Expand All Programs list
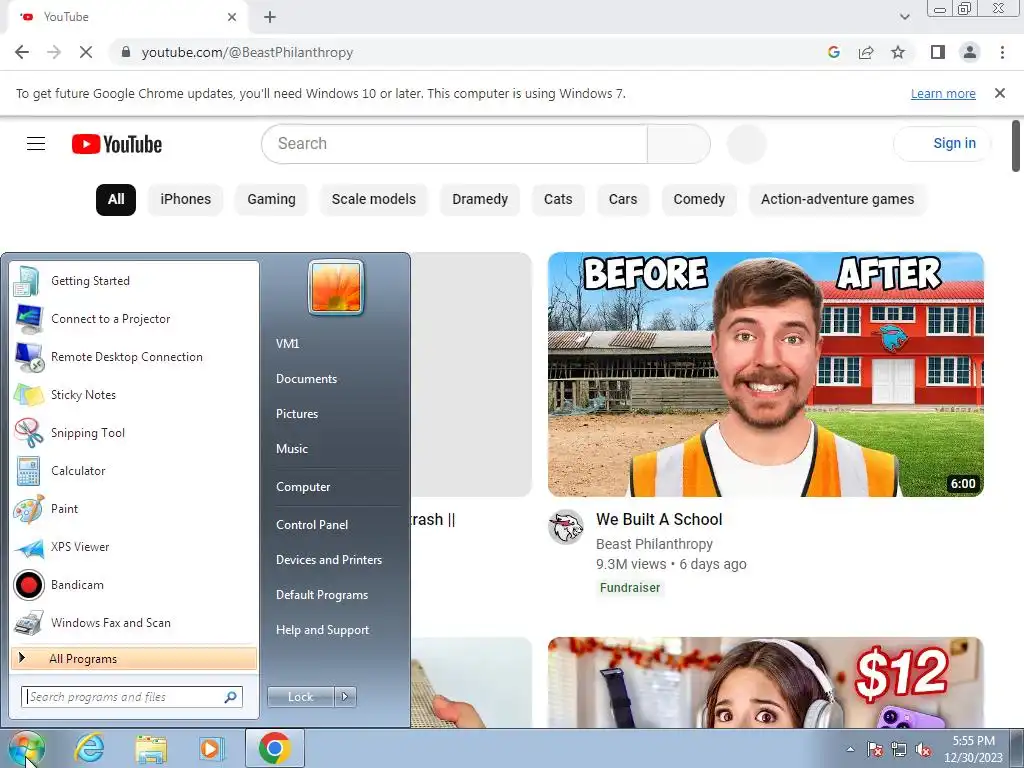The width and height of the screenshot is (1024, 768). (134, 658)
